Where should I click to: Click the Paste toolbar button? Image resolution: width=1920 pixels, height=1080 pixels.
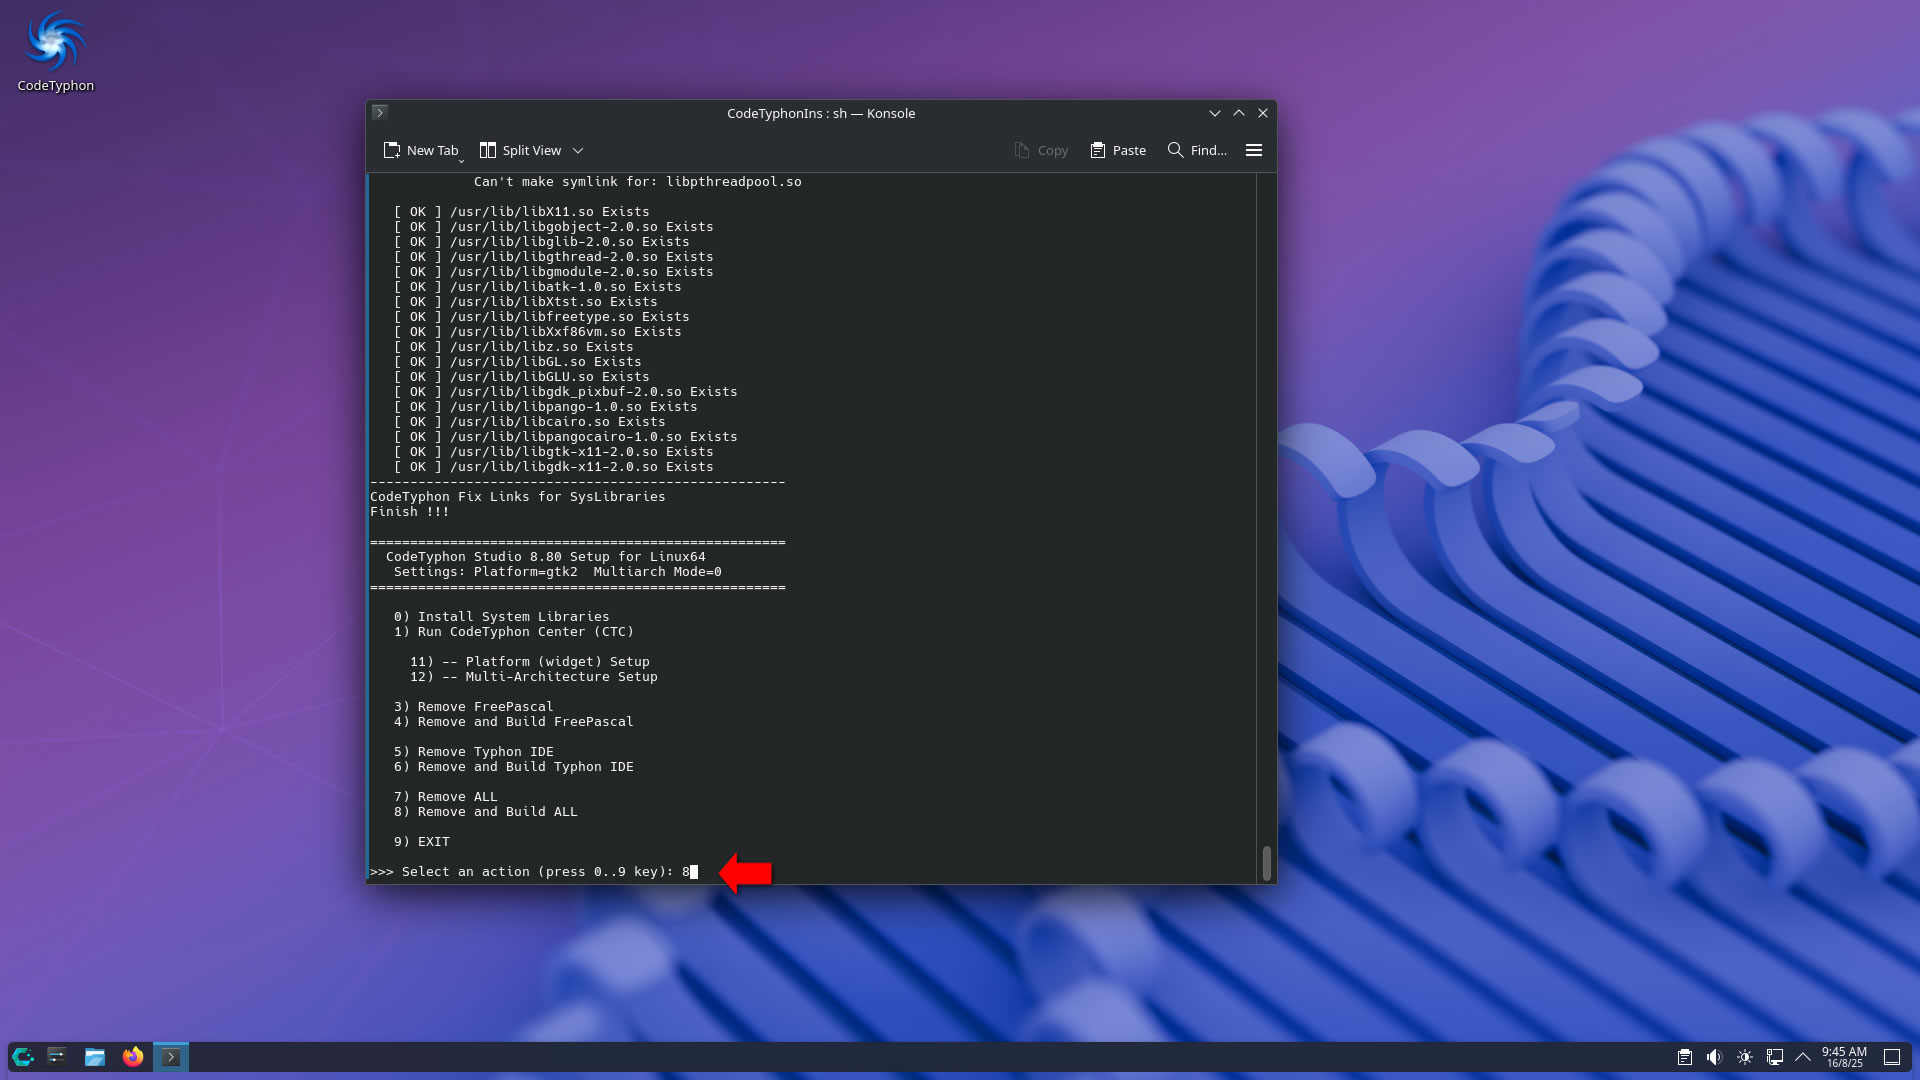pyautogui.click(x=1118, y=150)
